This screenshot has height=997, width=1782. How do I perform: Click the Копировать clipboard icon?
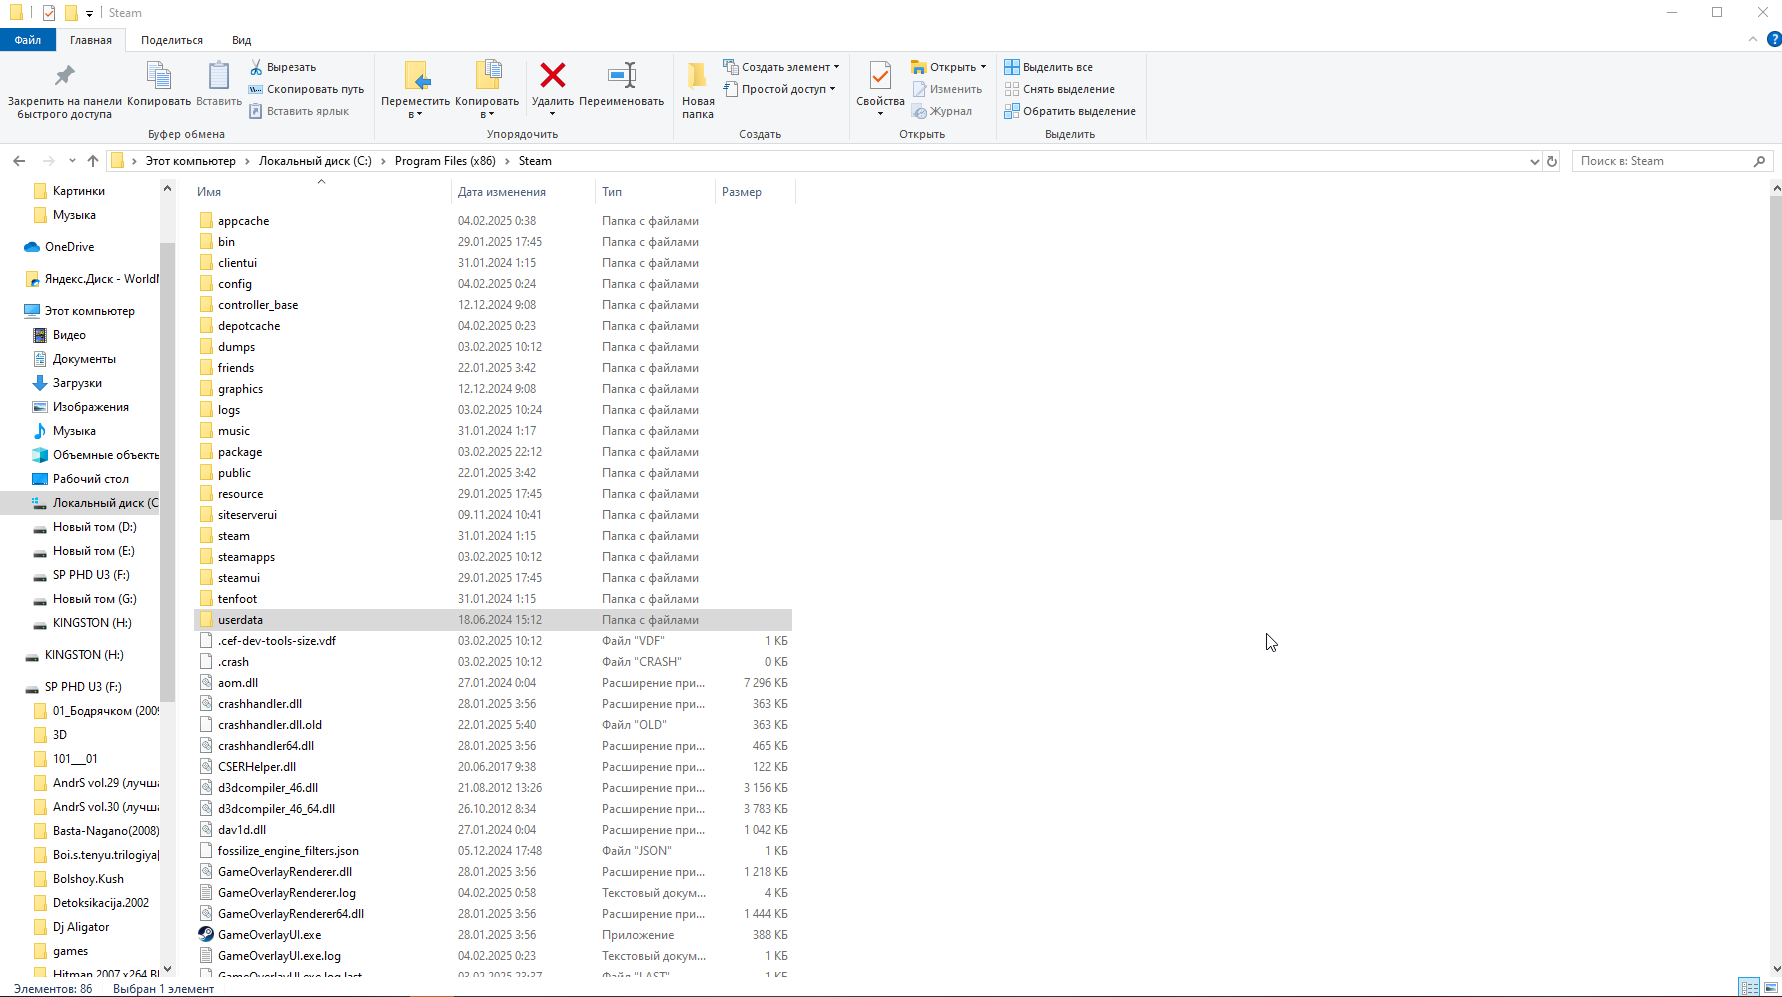[x=159, y=84]
